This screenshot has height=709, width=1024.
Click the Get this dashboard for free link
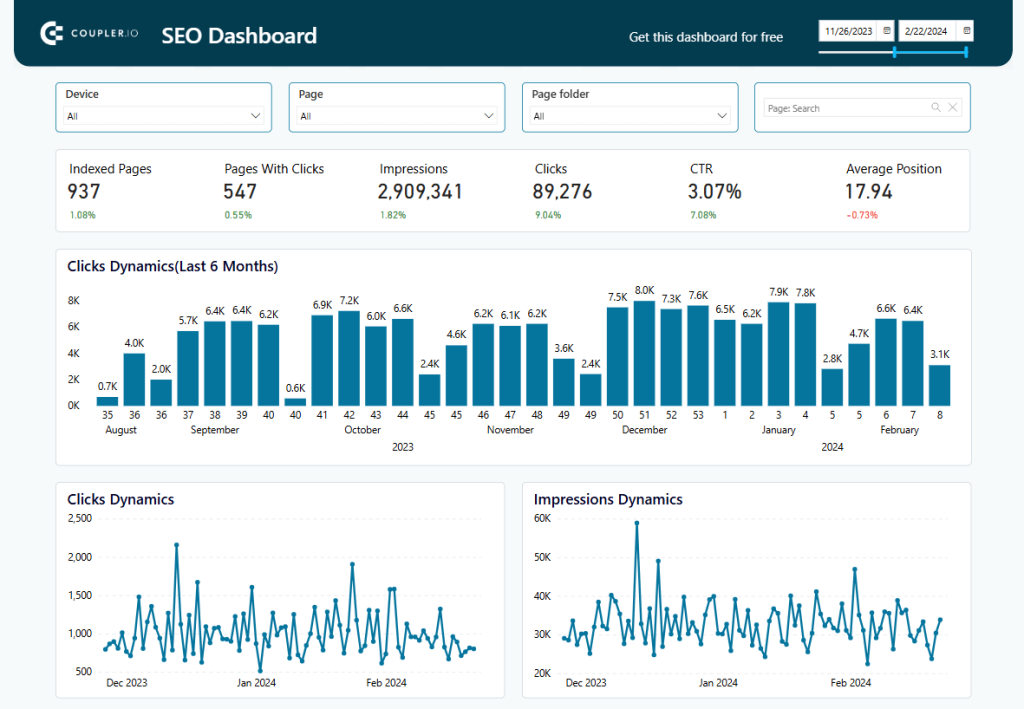(x=705, y=37)
